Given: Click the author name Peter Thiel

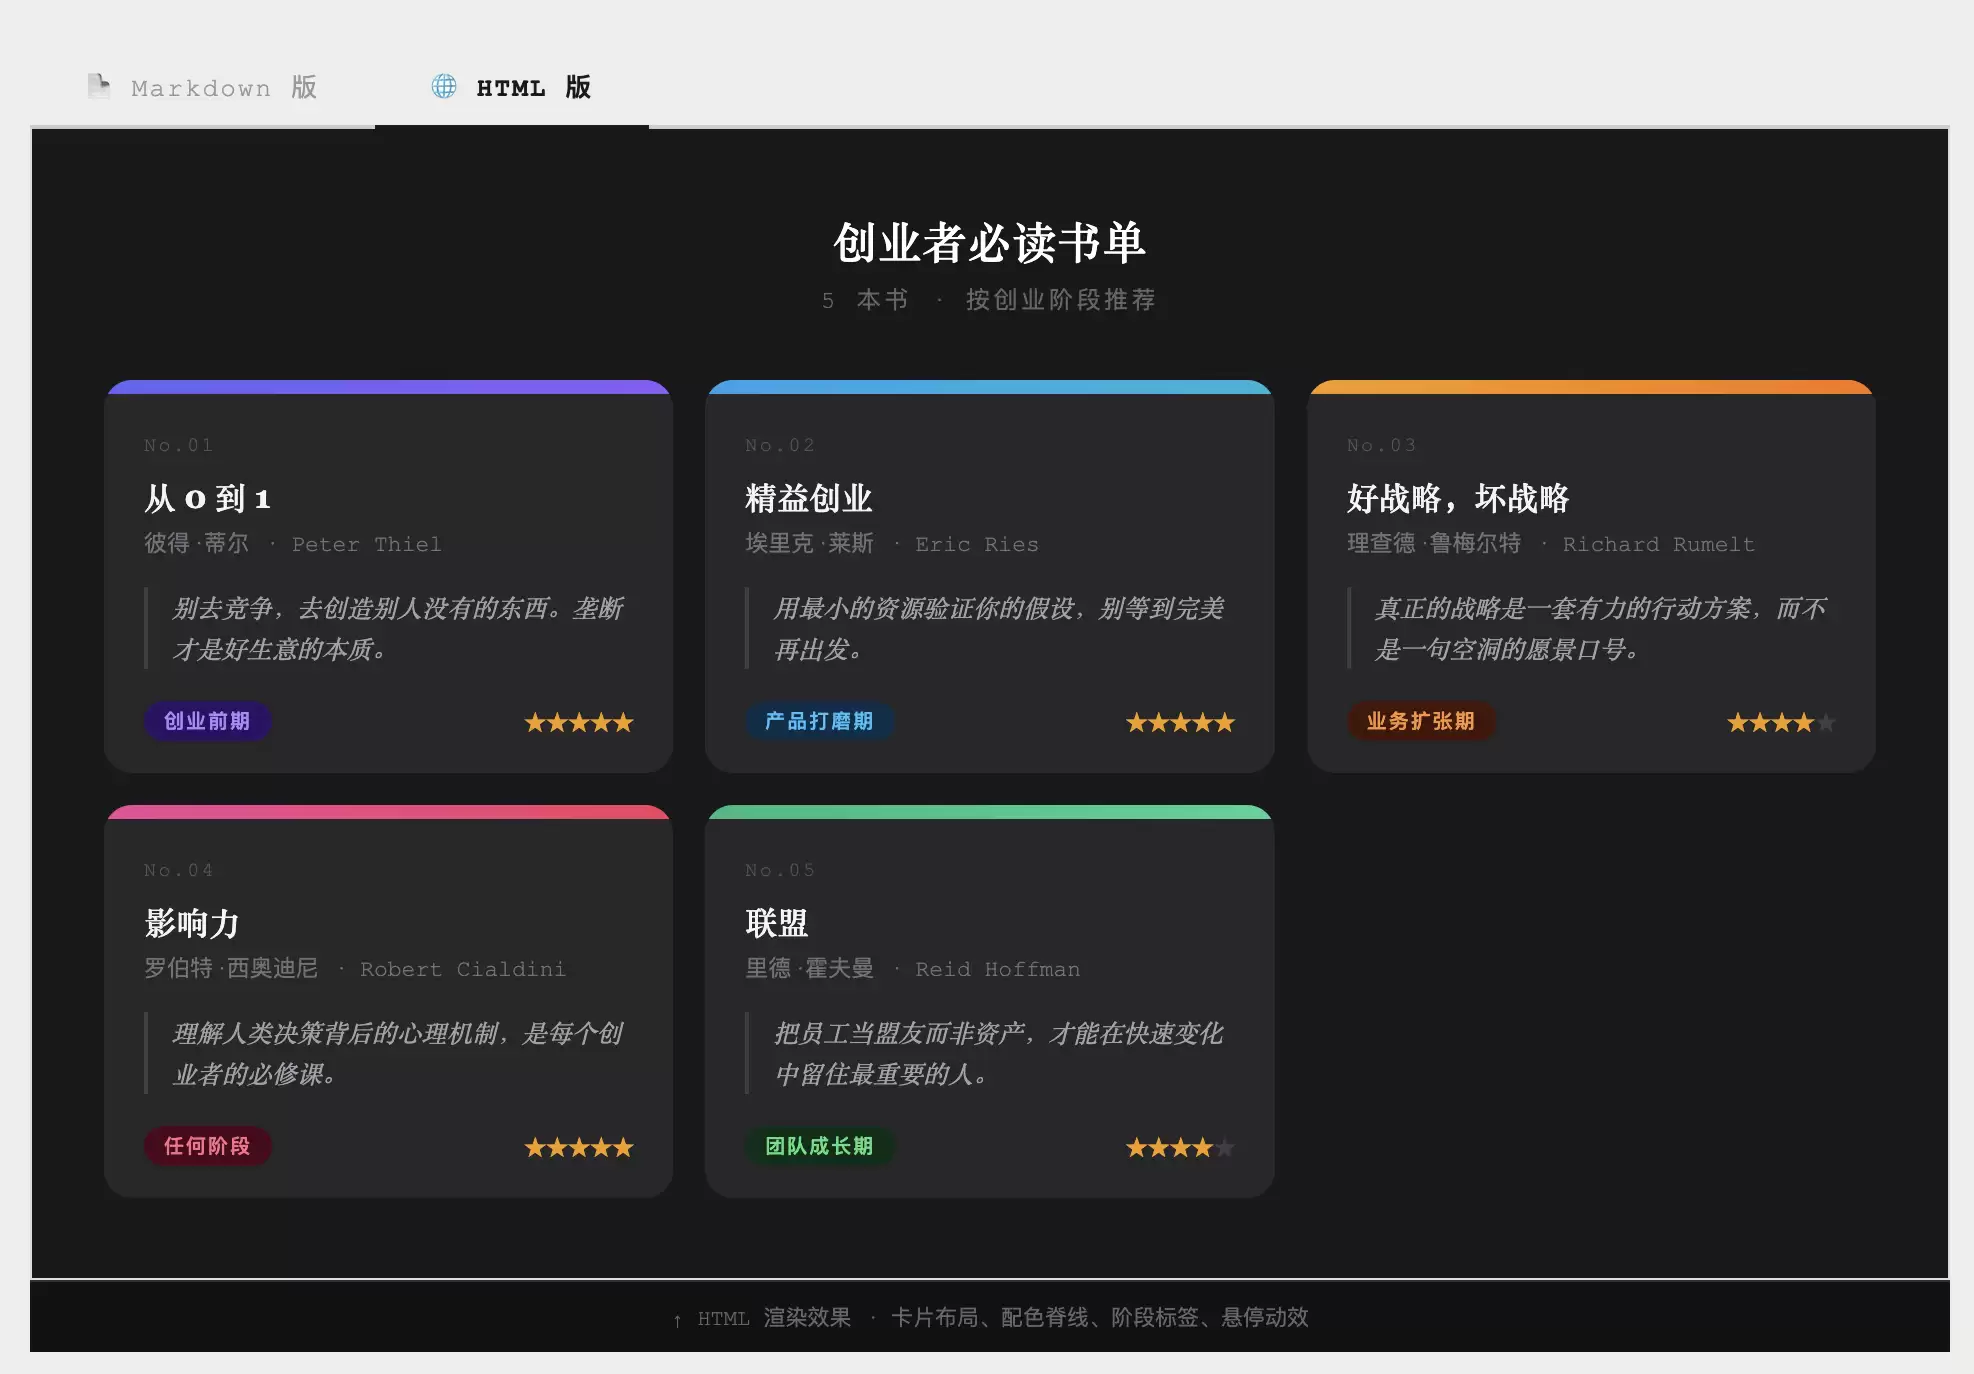Looking at the screenshot, I should point(366,544).
